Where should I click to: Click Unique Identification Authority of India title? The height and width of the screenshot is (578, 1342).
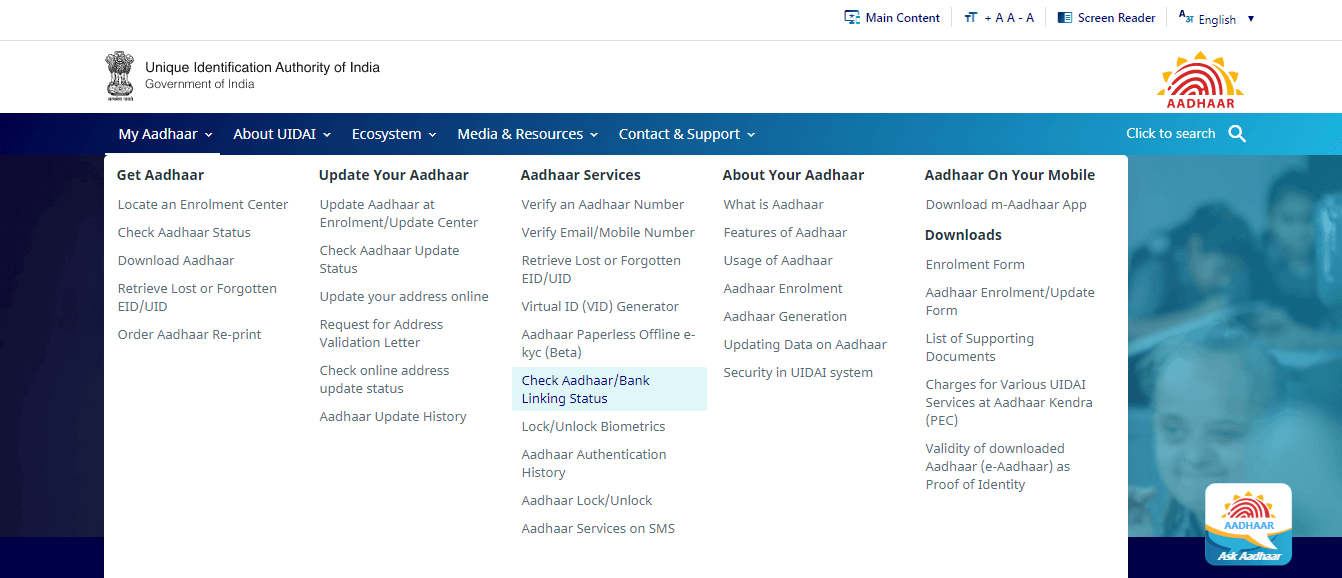(x=262, y=67)
